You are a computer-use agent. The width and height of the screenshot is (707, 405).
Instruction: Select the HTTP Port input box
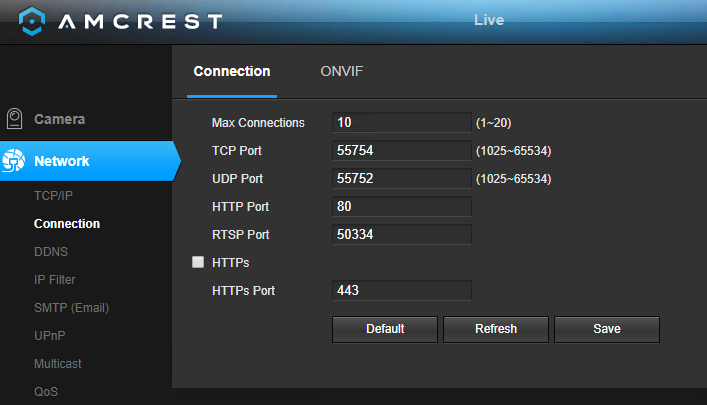tap(402, 207)
